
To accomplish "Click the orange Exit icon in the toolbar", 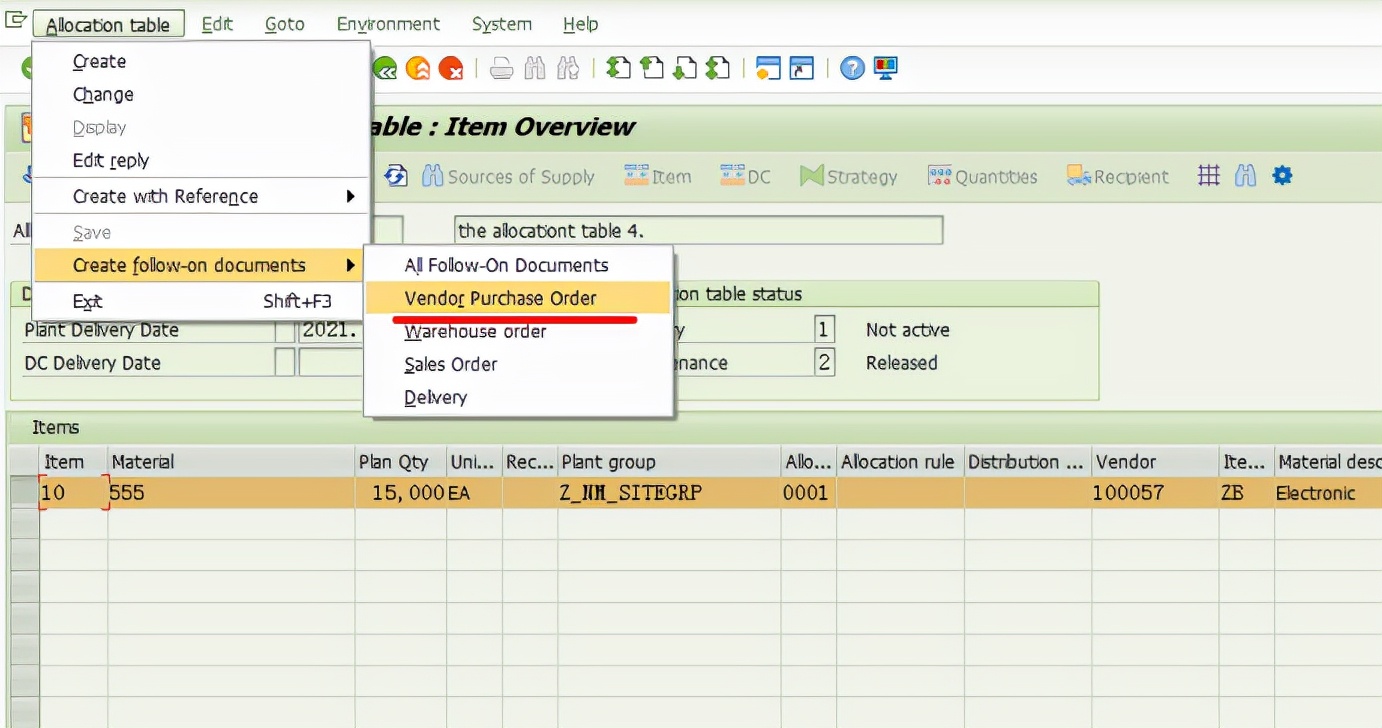I will coord(418,68).
